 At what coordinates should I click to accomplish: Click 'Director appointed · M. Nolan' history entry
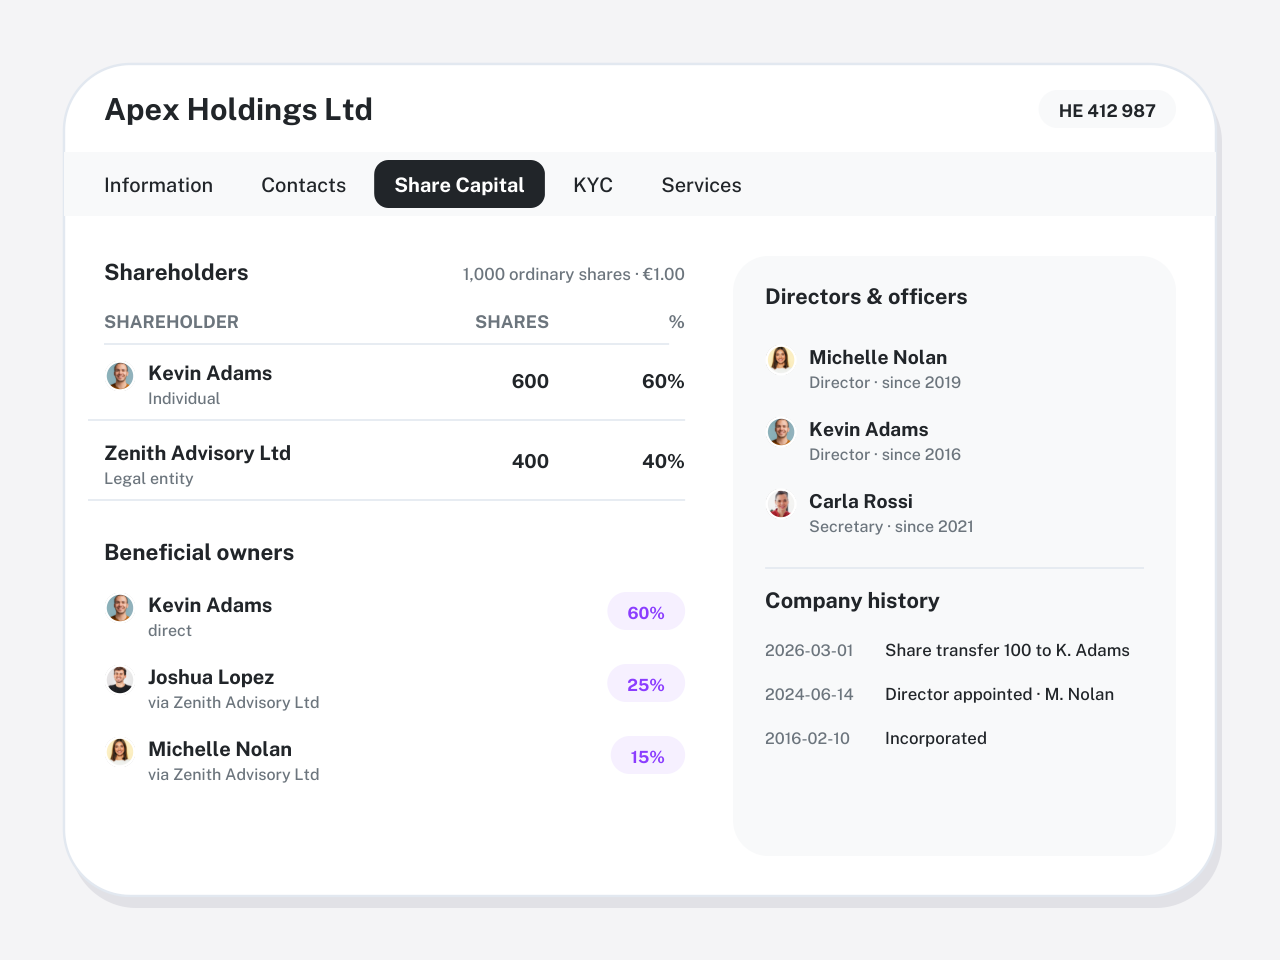(x=999, y=694)
